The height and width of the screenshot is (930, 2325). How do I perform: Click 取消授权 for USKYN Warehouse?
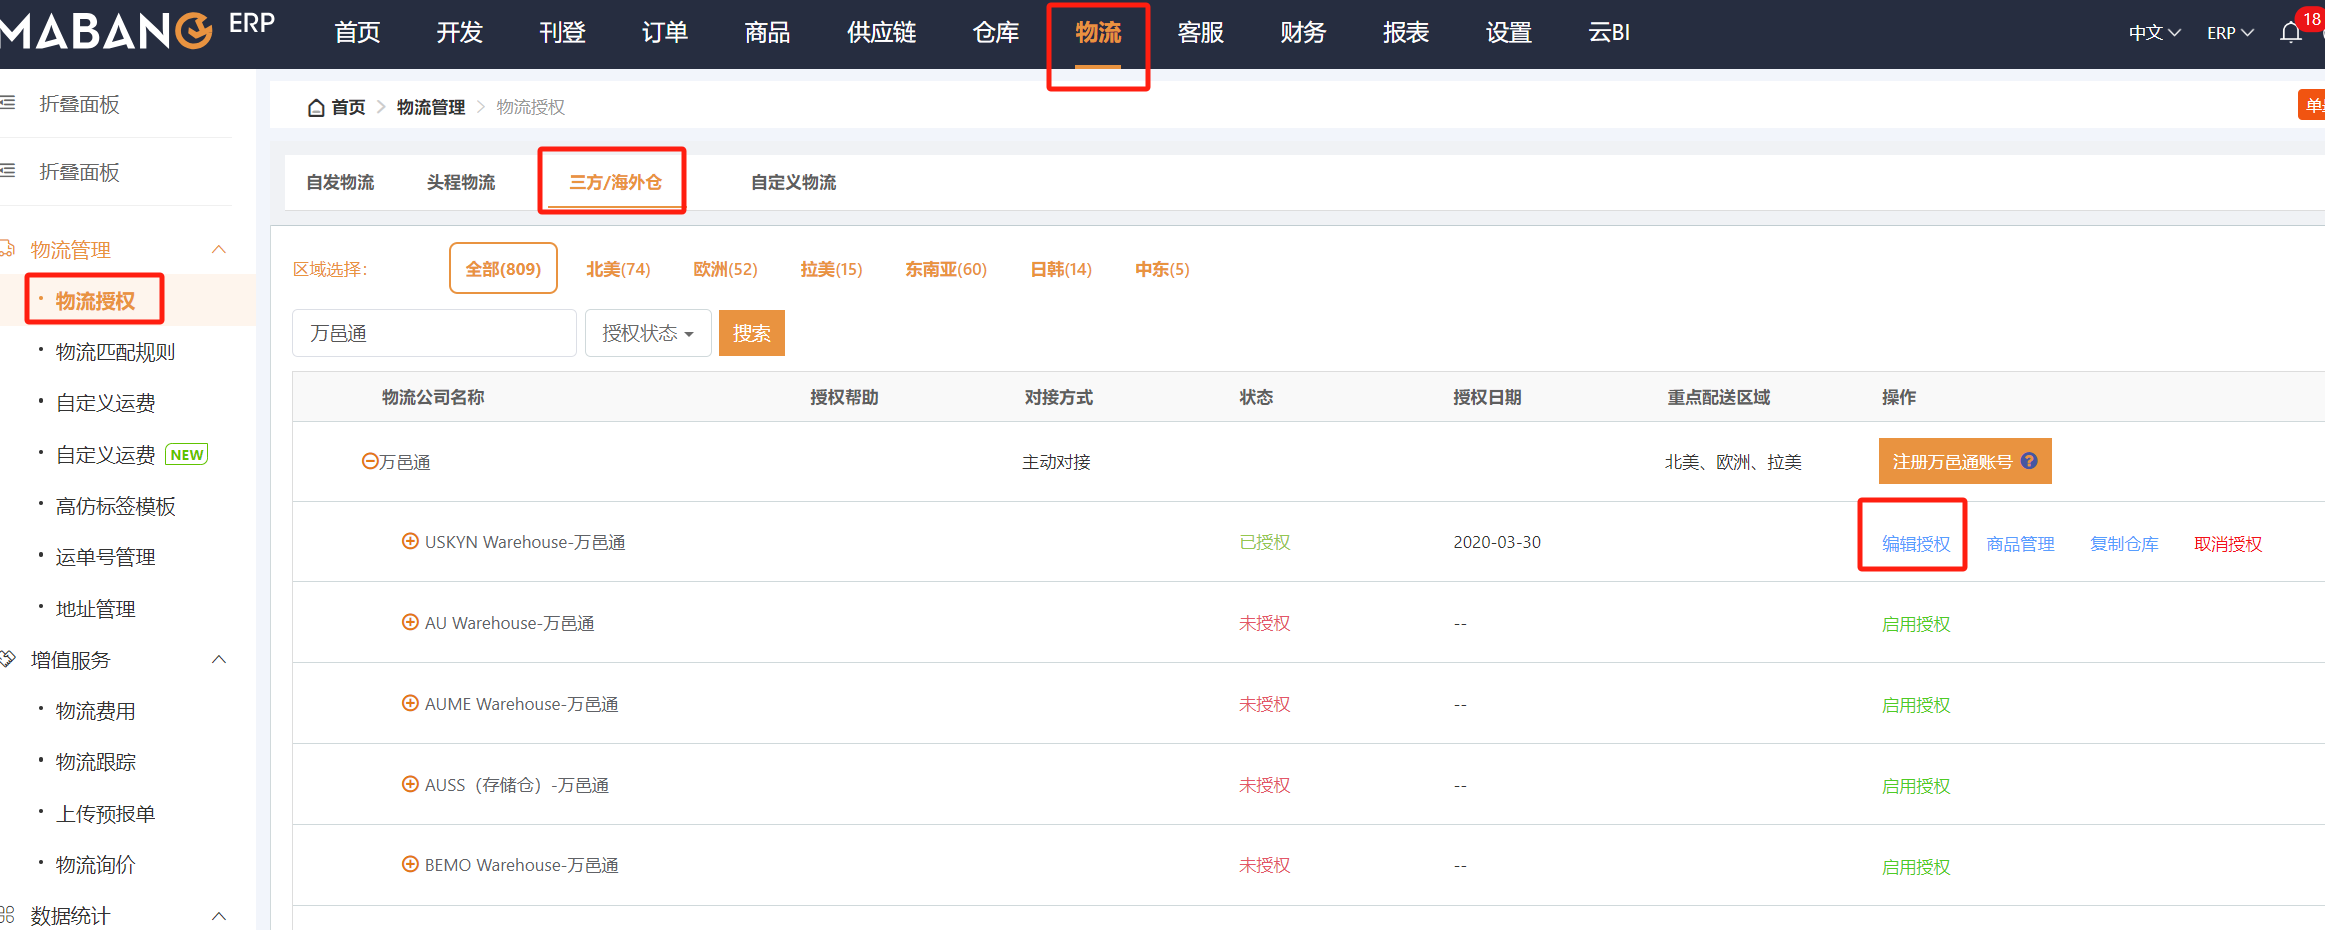[2227, 544]
